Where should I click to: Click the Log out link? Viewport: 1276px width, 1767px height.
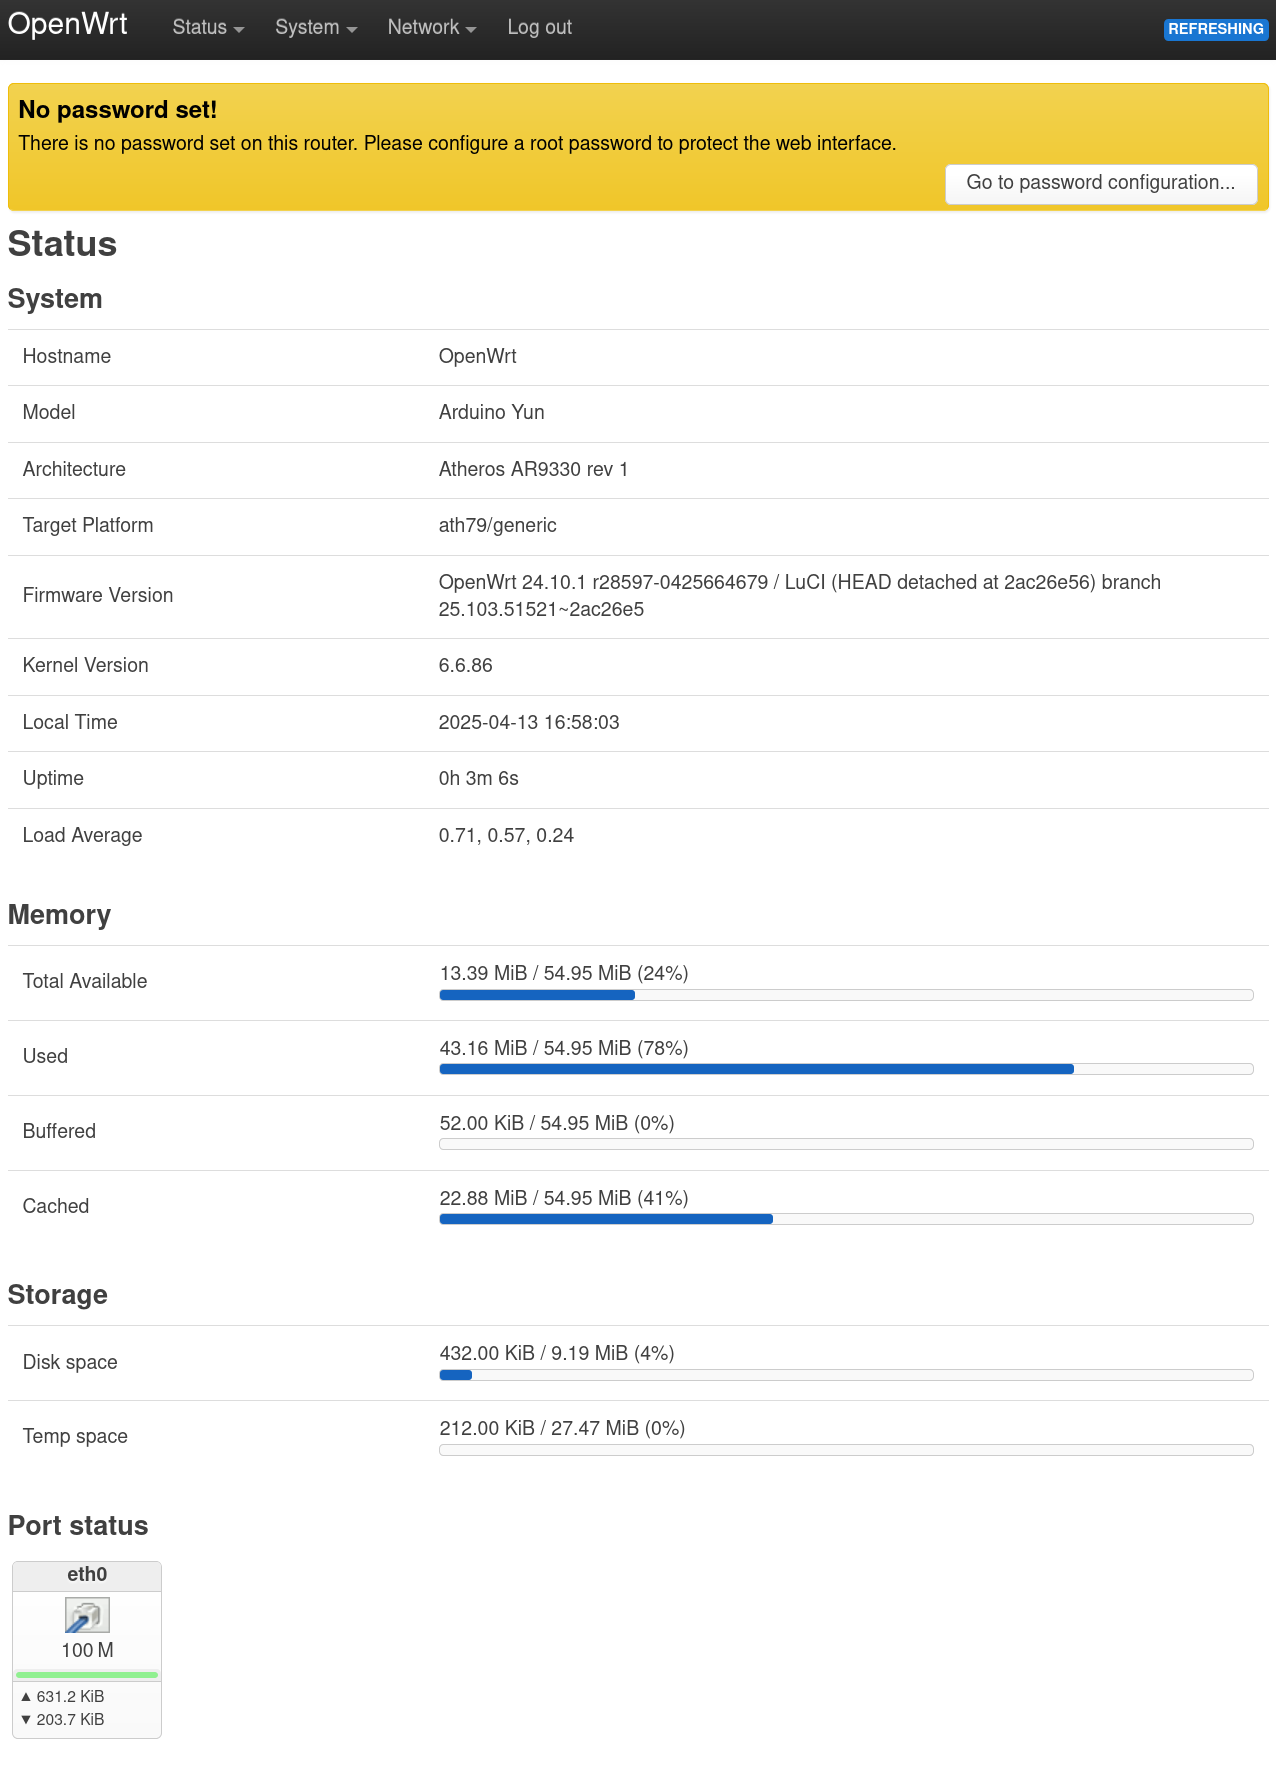[x=539, y=28]
